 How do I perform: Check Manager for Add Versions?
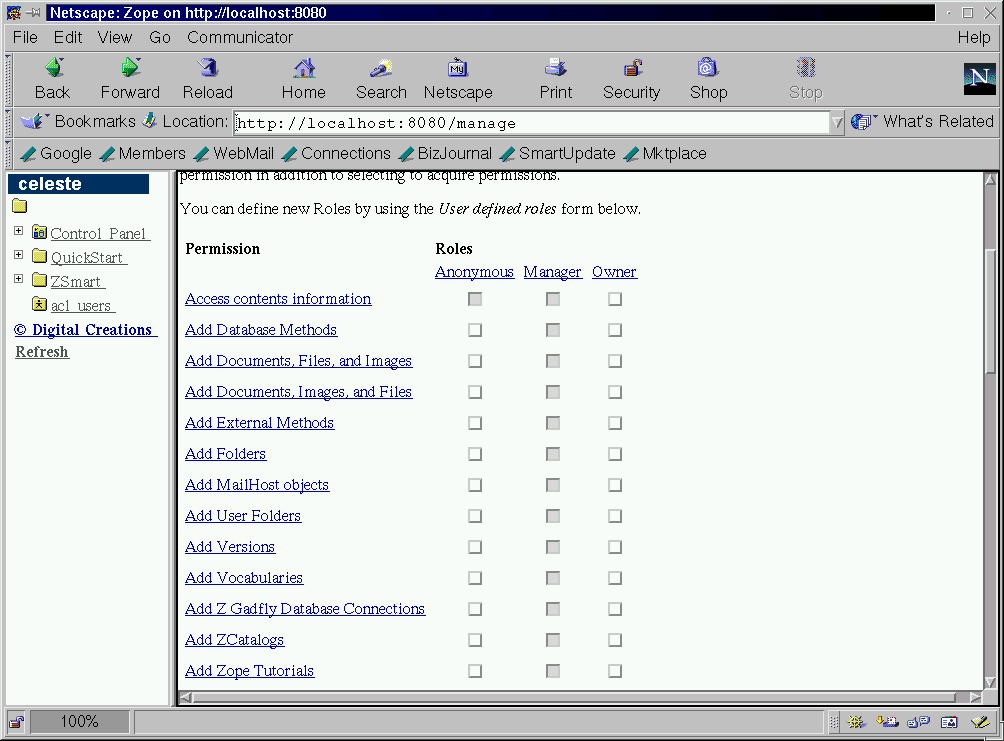553,547
